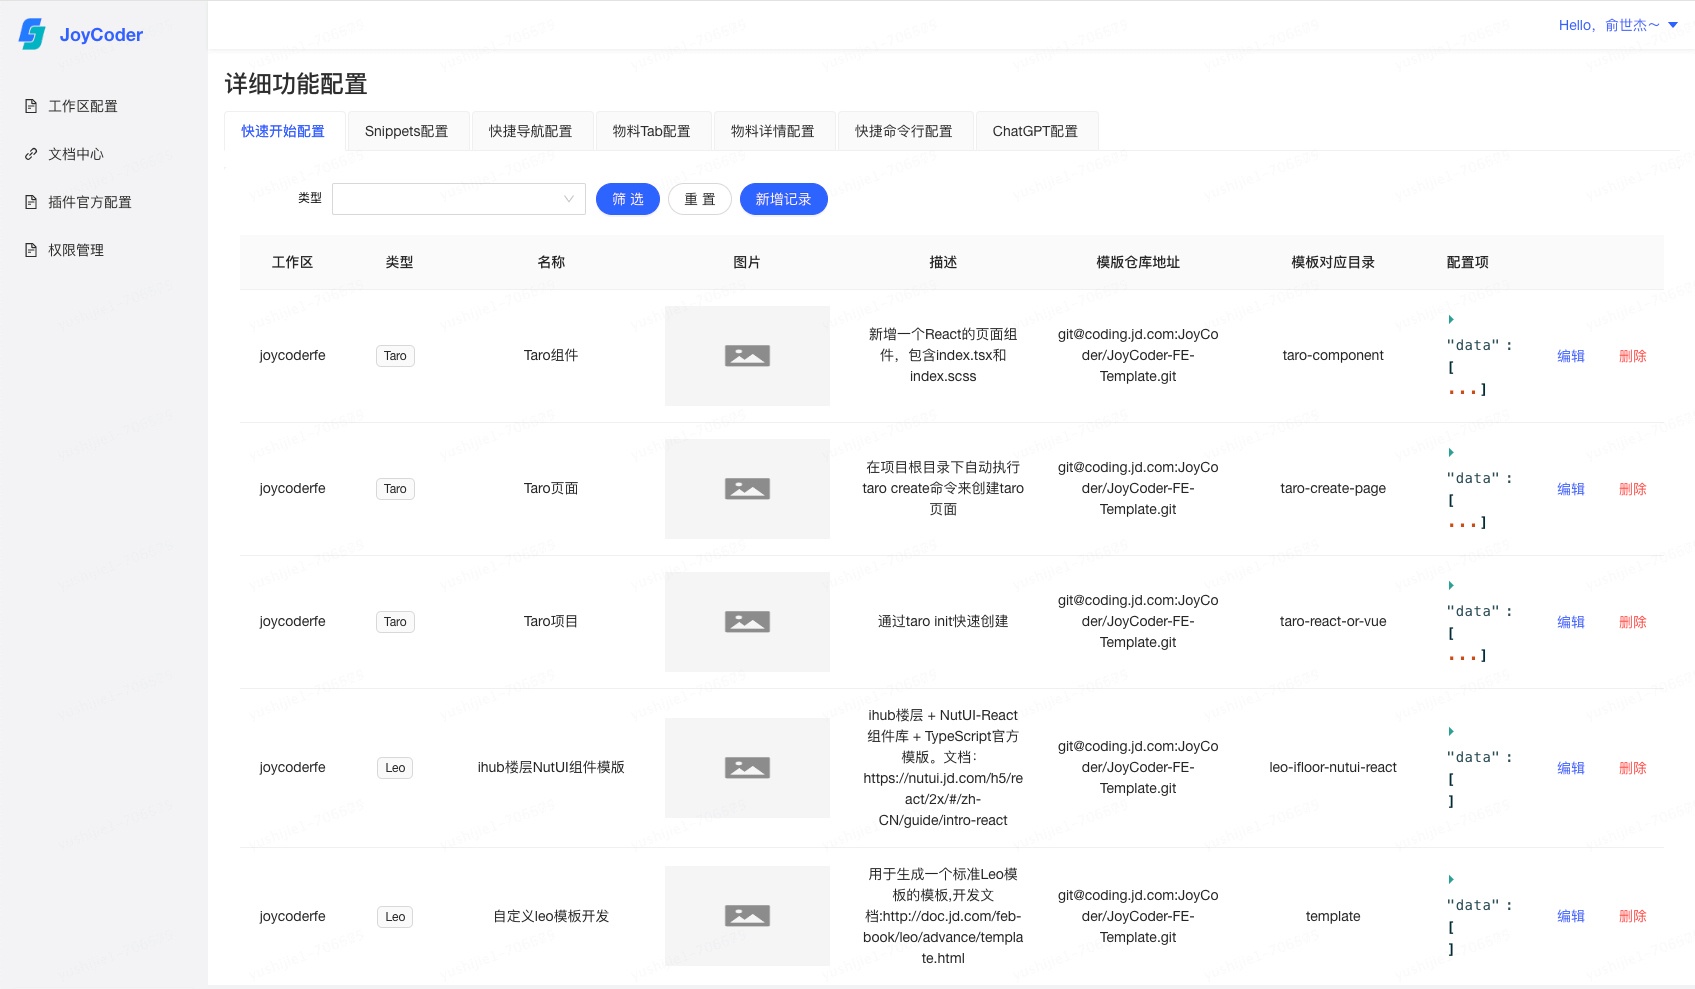Click the Taro tag in Taro组件 row
The width and height of the screenshot is (1695, 989).
(395, 356)
